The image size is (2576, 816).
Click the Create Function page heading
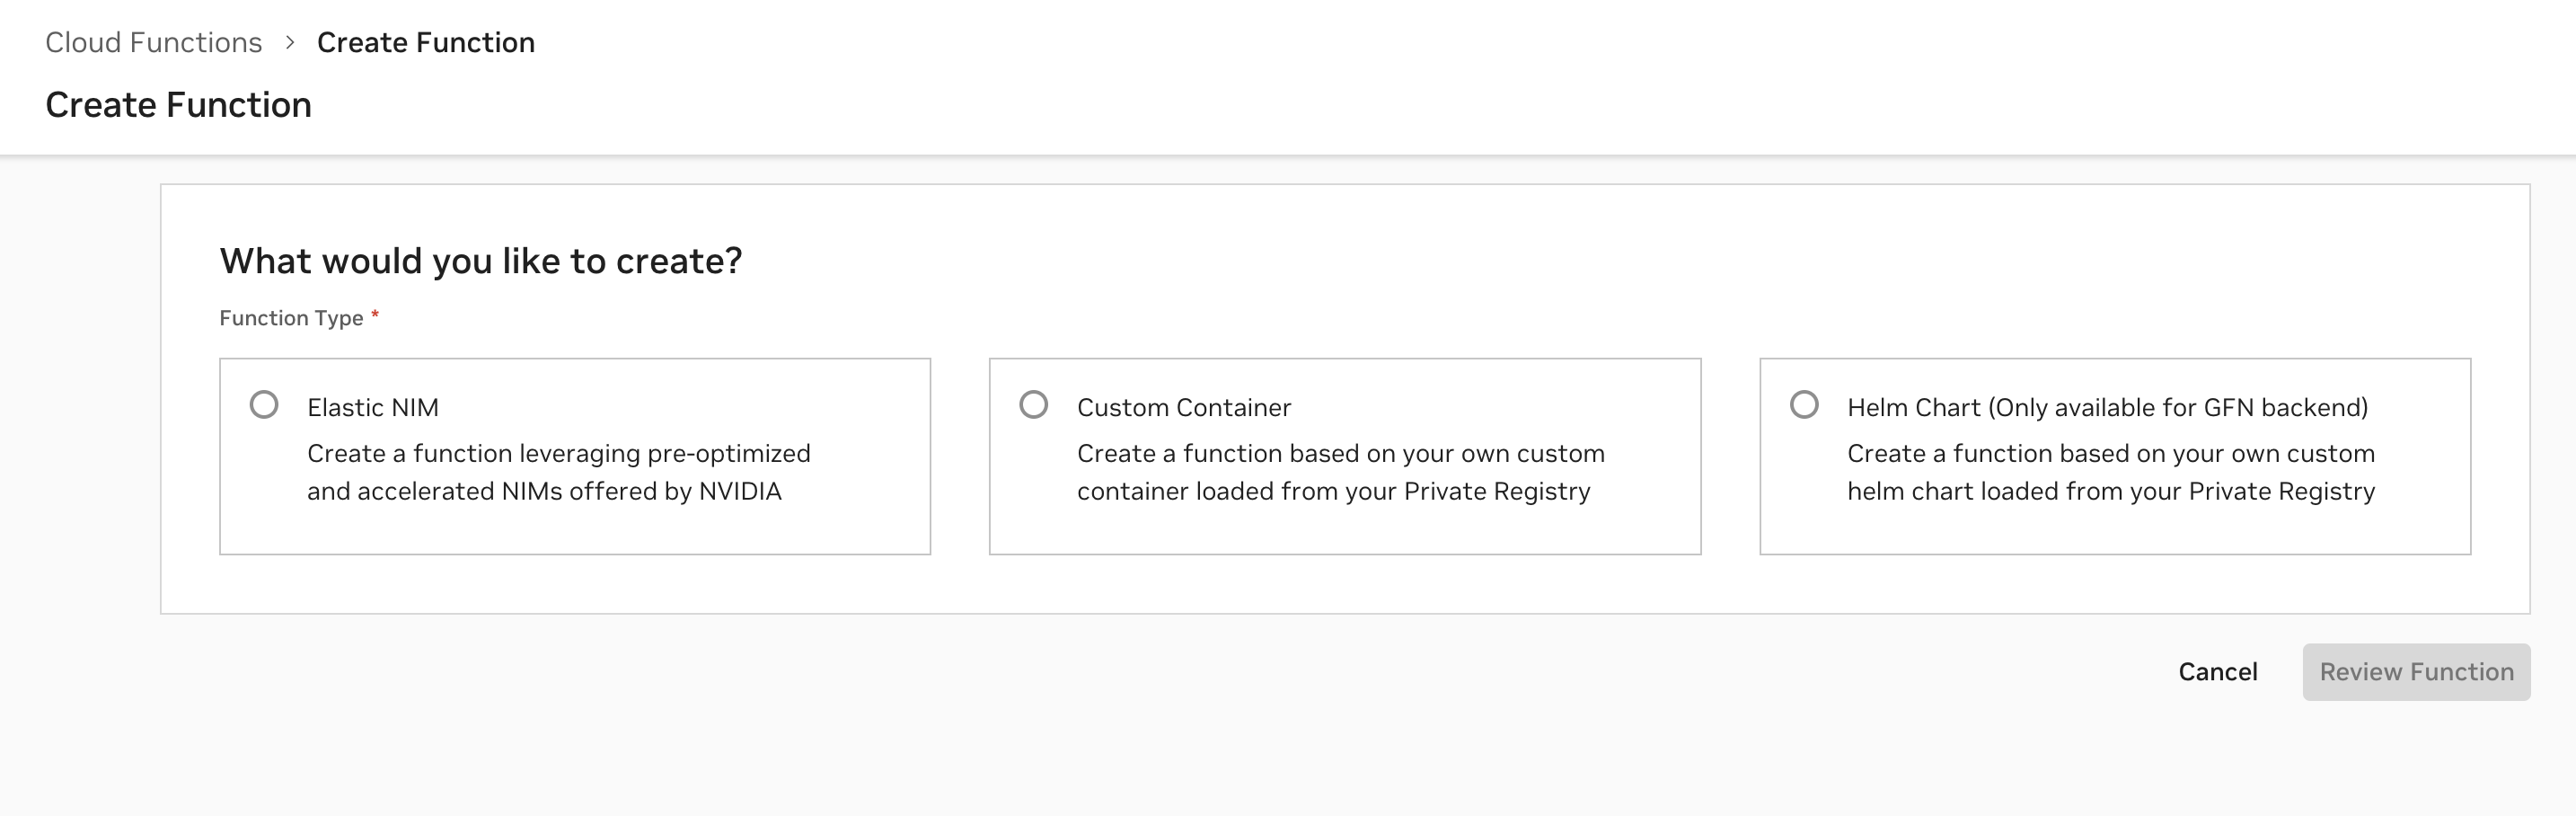point(178,104)
